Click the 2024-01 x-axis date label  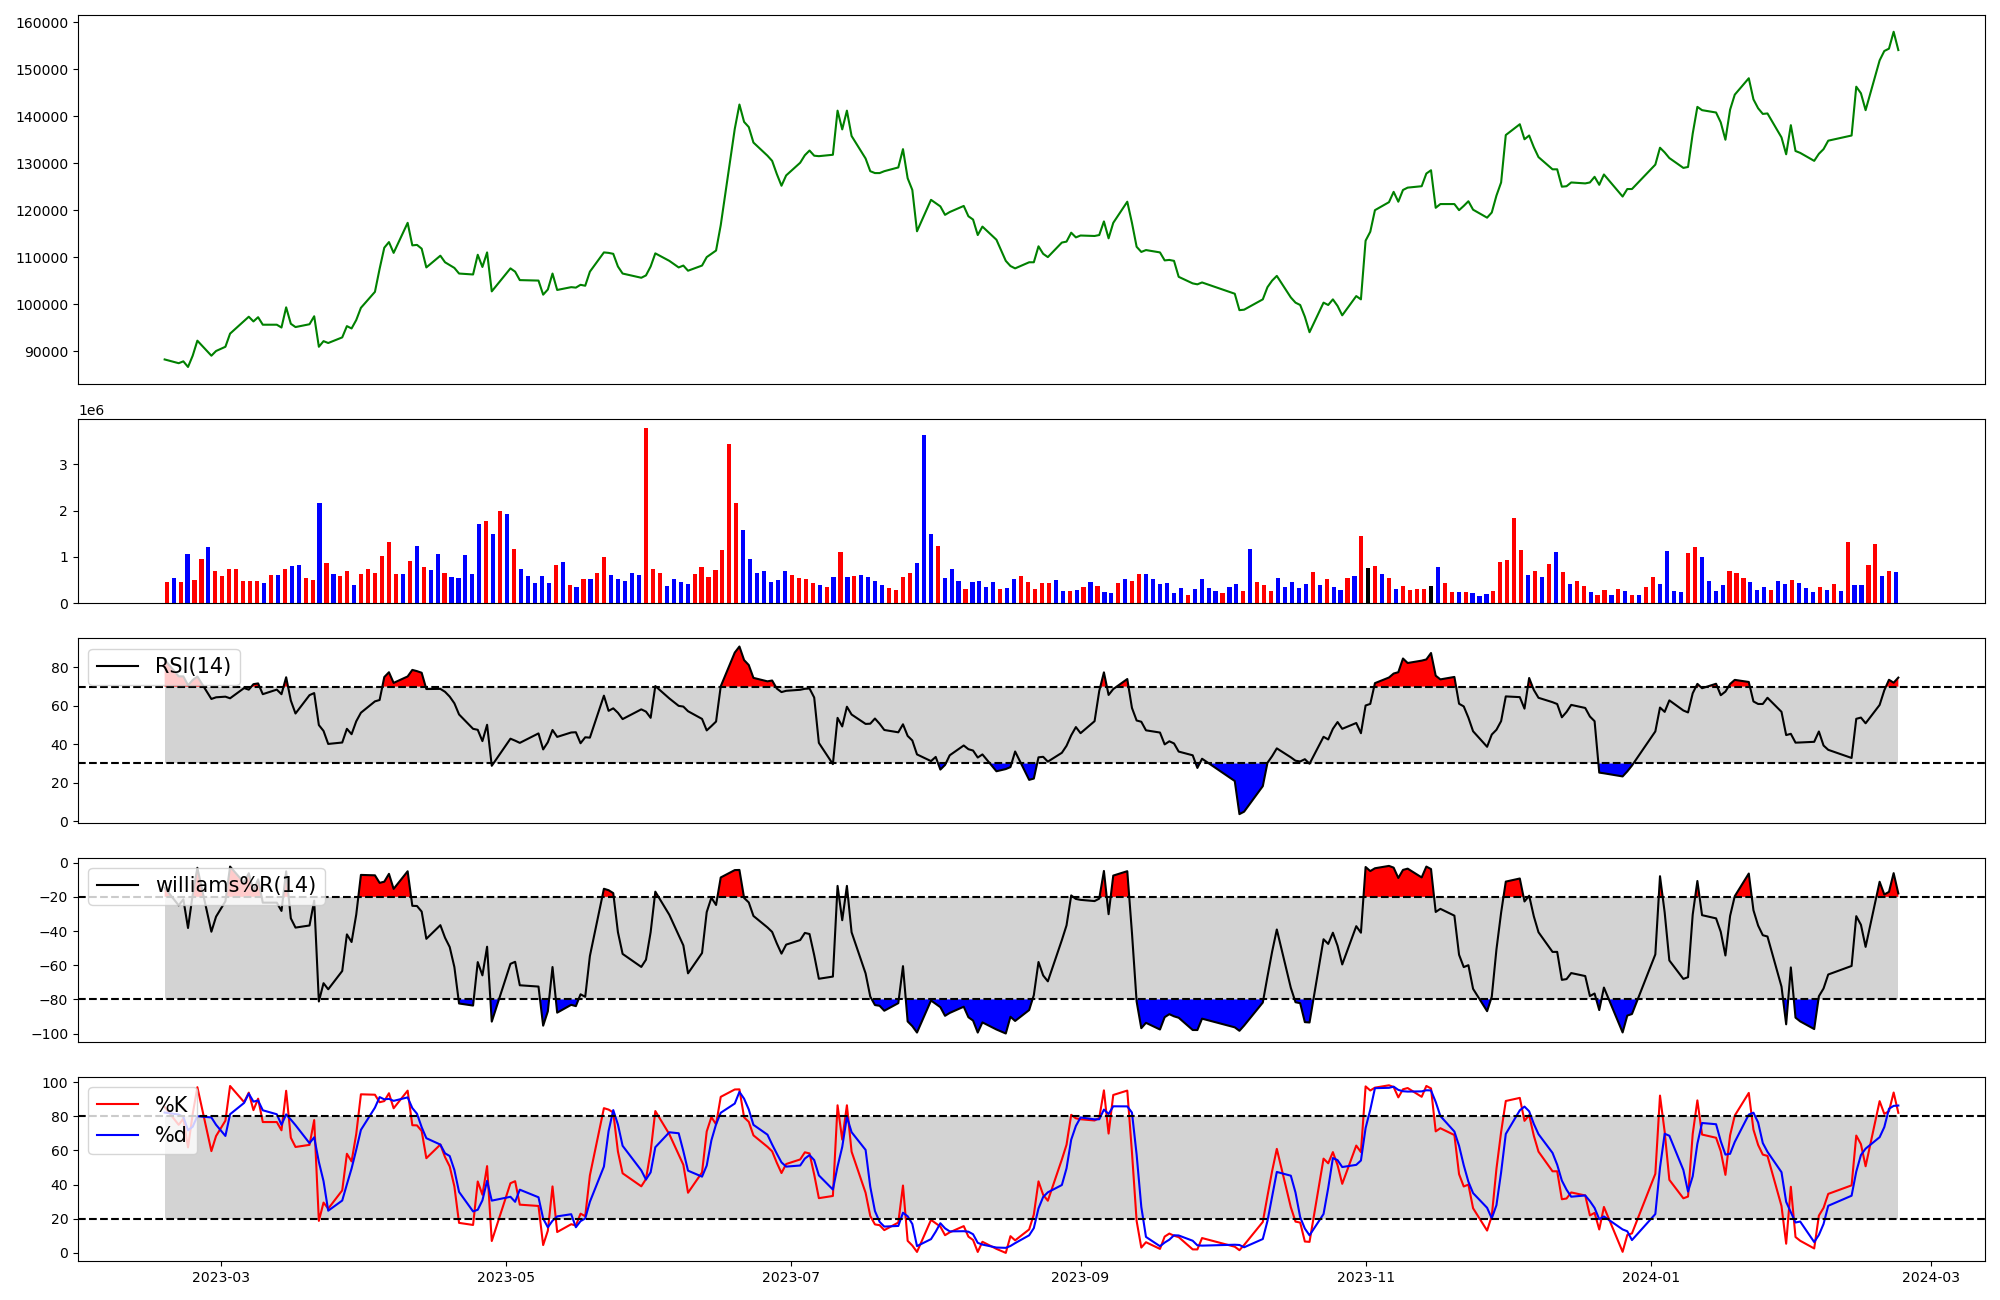point(1651,1277)
